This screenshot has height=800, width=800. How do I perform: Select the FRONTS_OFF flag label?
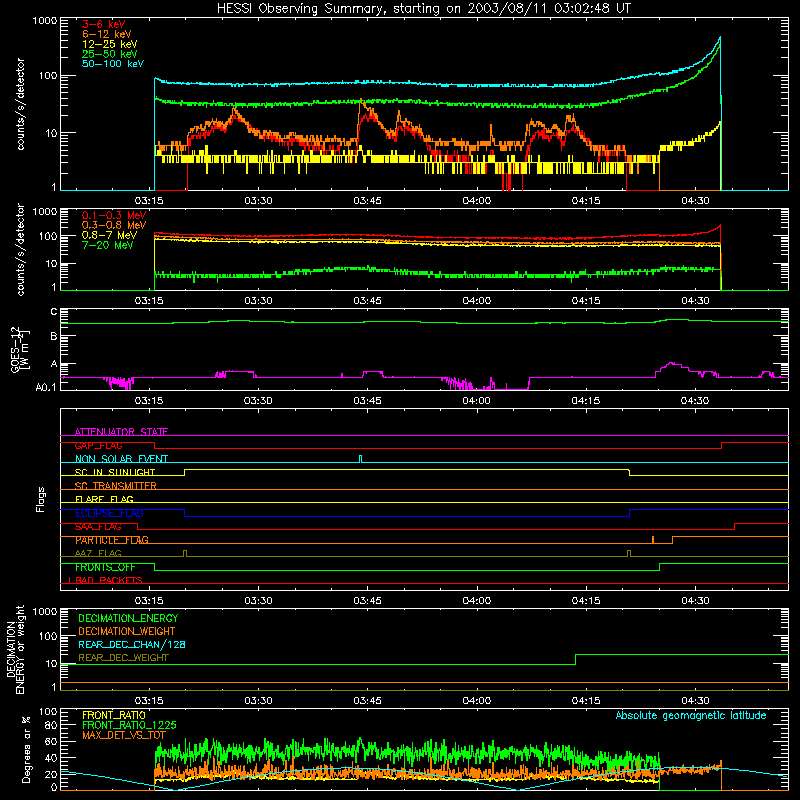[105, 567]
